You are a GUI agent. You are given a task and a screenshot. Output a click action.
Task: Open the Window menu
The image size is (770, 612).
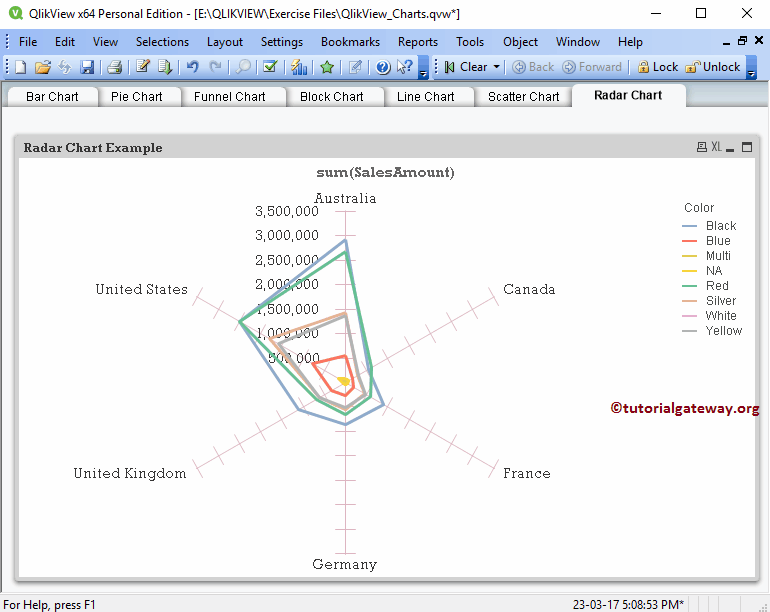point(578,42)
